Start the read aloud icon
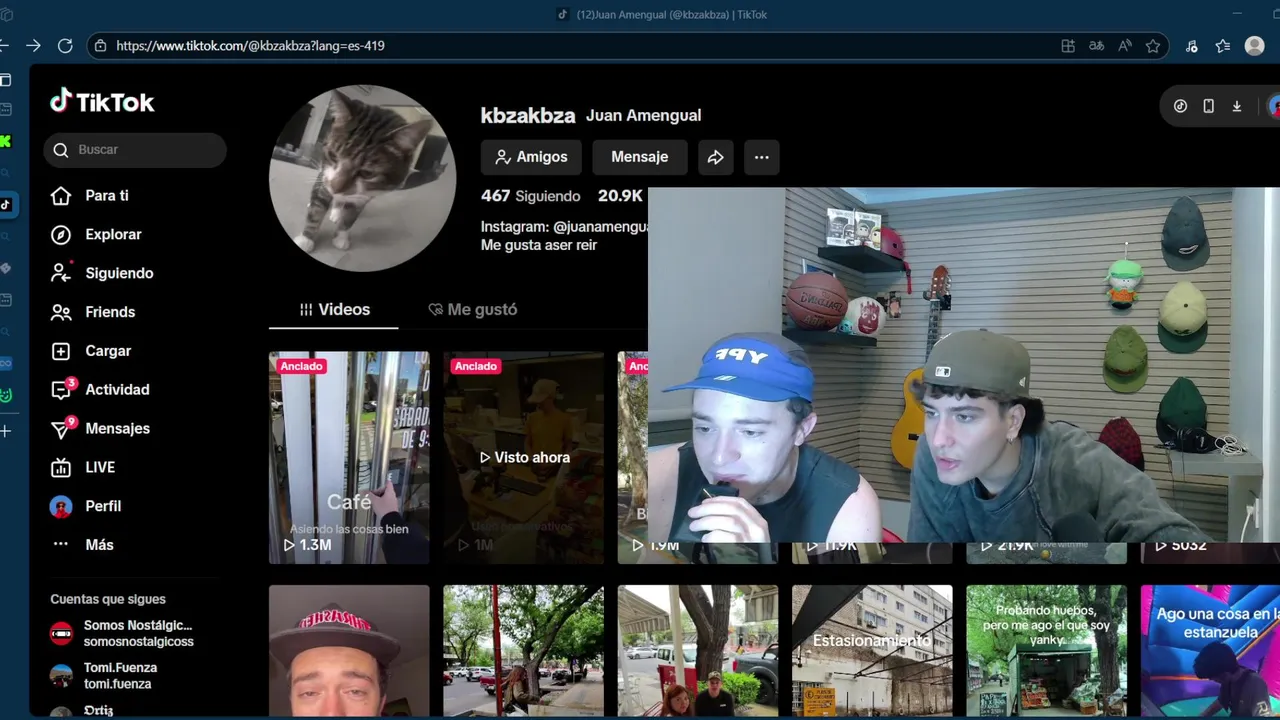 [1125, 46]
